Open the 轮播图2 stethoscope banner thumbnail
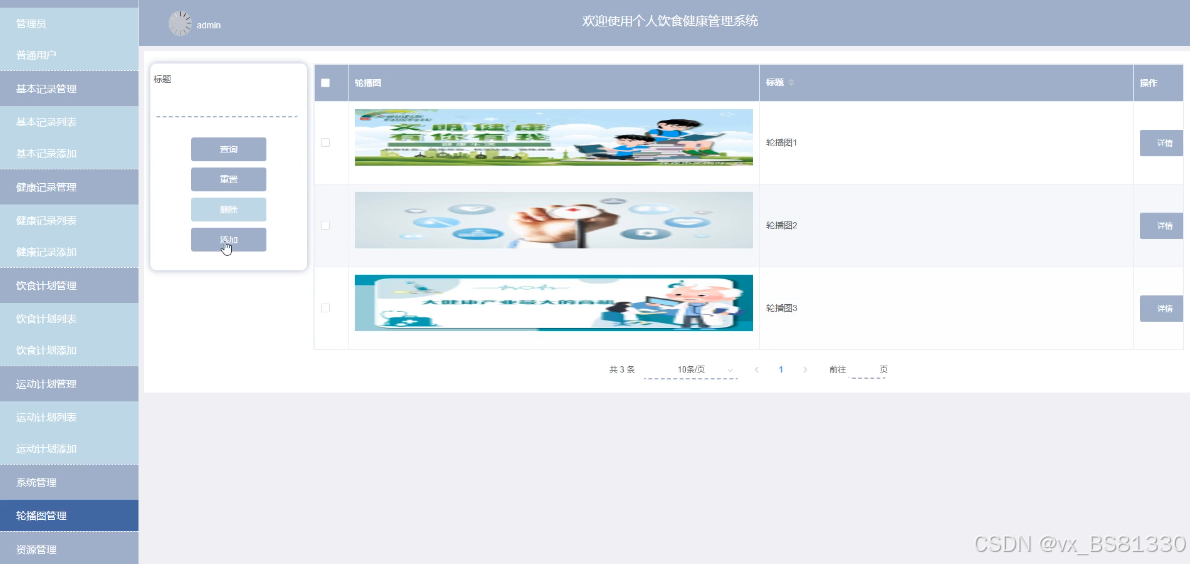The image size is (1190, 564). click(x=554, y=220)
